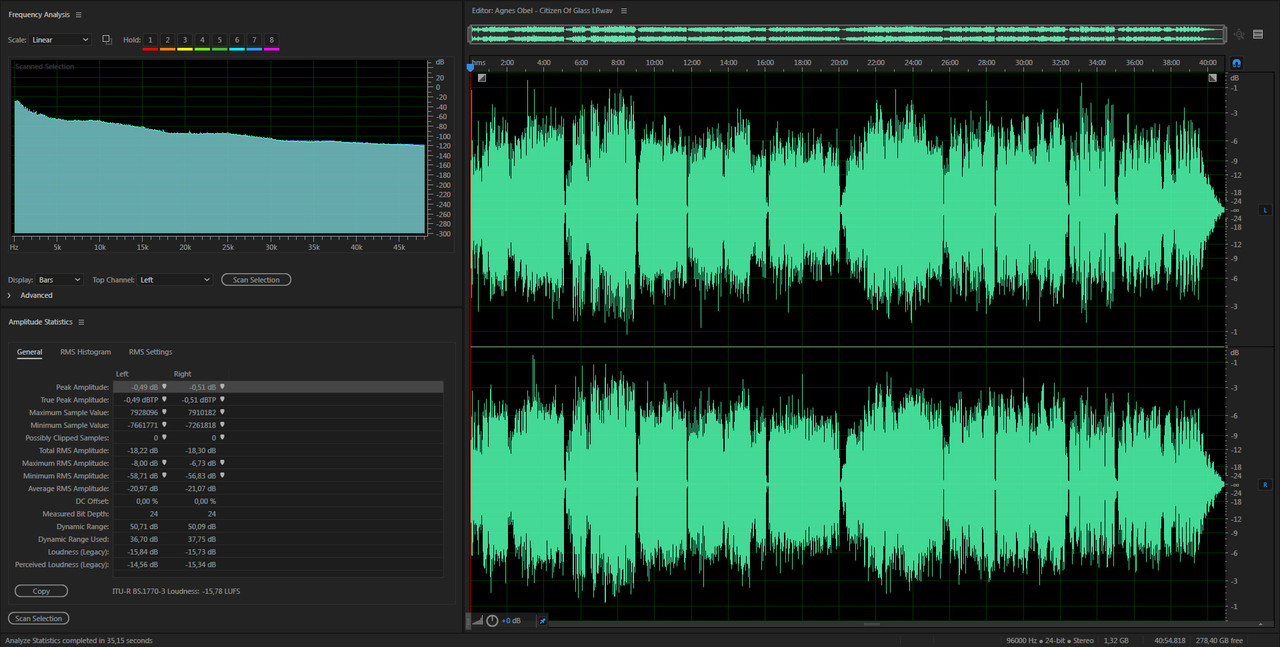Image resolution: width=1280 pixels, height=647 pixels.
Task: Toggle Hold button 1
Action: click(150, 40)
